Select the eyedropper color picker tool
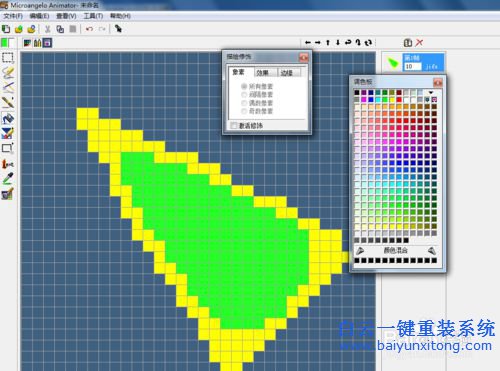This screenshot has width=500, height=371. pyautogui.click(x=8, y=179)
